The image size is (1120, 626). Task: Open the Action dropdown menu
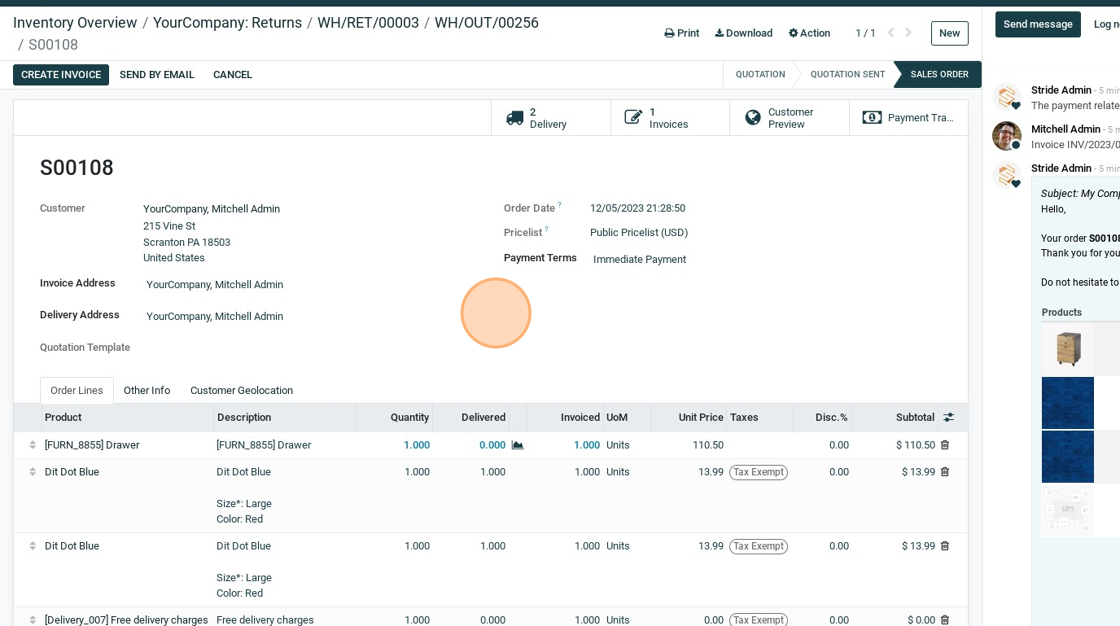809,33
